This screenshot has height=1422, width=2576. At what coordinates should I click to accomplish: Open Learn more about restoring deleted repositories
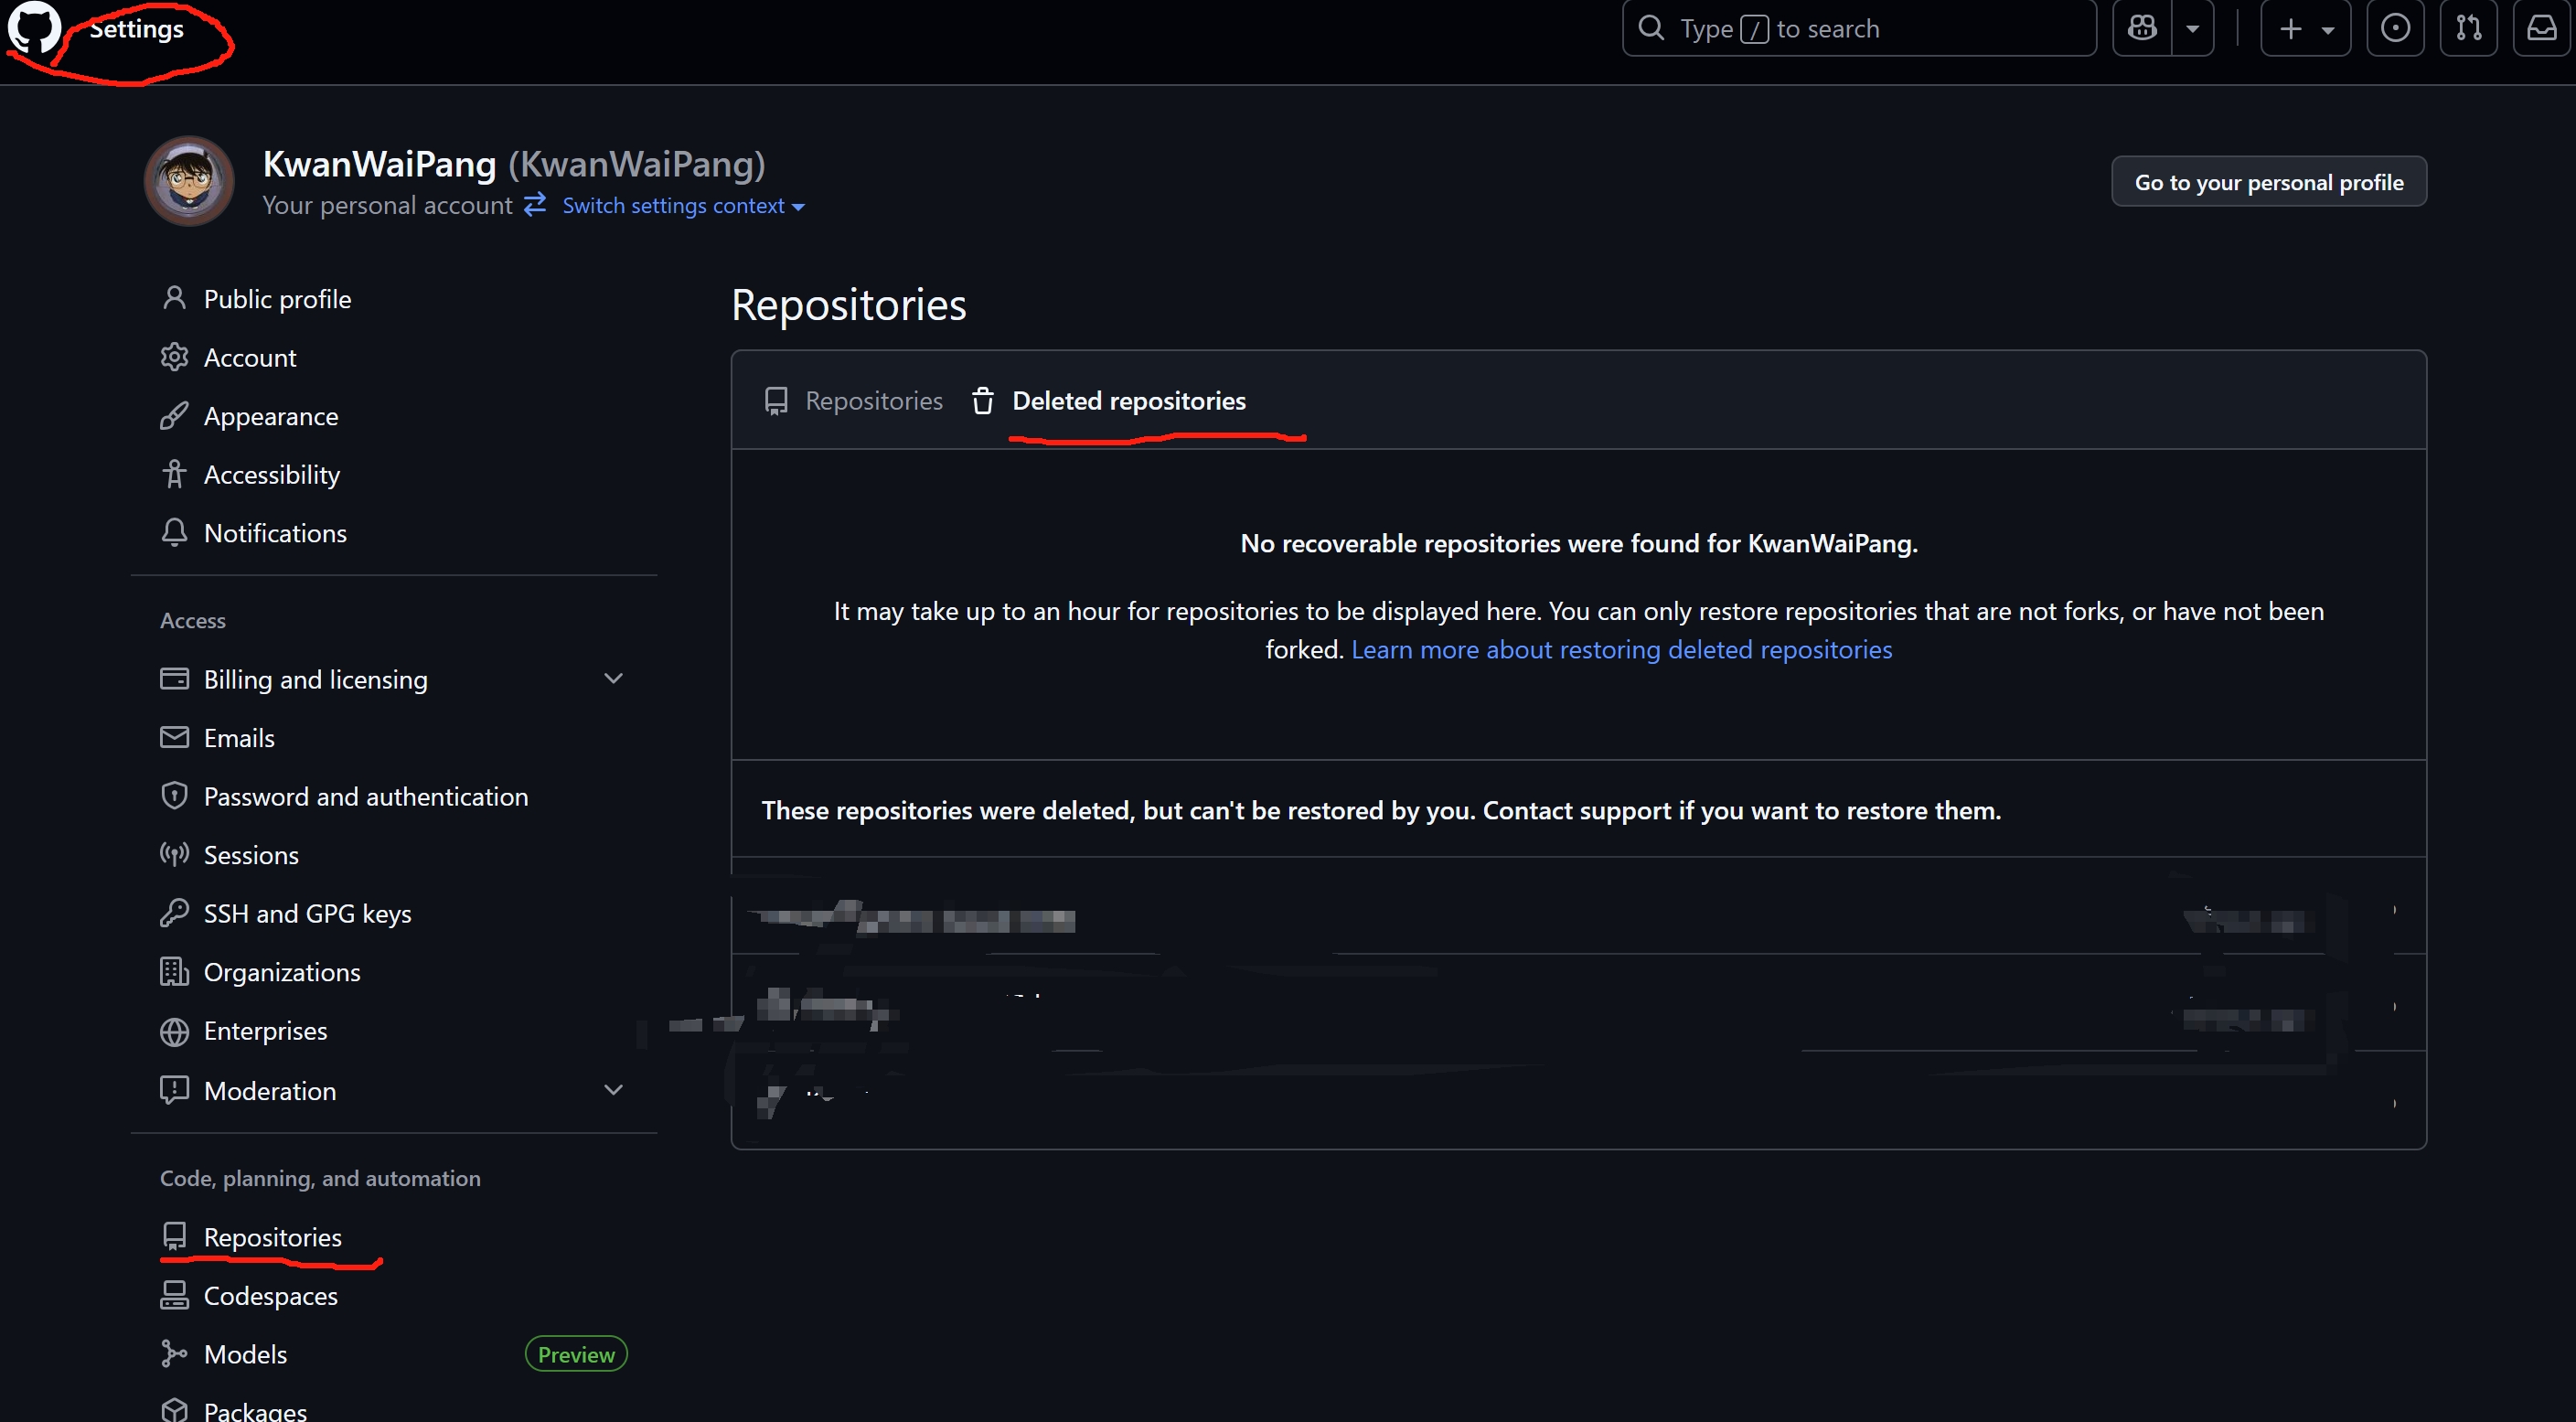coord(1621,650)
